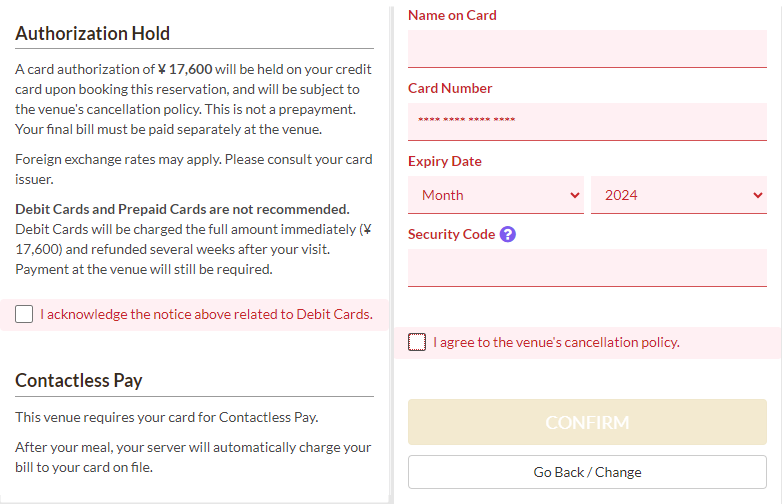
Task: Click the chevron arrow on Month selector
Action: [x=575, y=195]
